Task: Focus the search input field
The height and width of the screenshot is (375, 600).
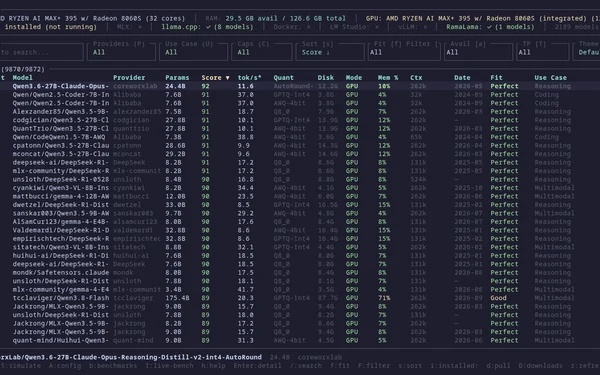Action: pyautogui.click(x=41, y=52)
